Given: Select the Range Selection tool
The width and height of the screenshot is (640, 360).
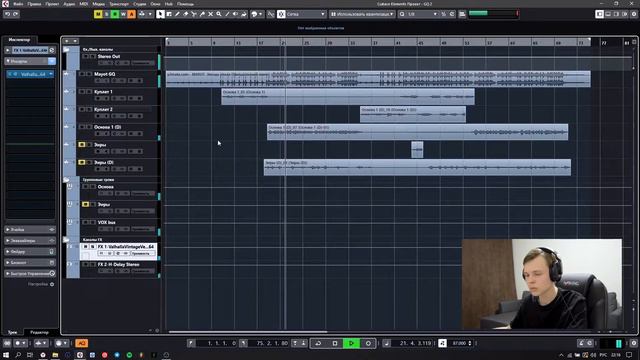Looking at the screenshot, I should 169,14.
